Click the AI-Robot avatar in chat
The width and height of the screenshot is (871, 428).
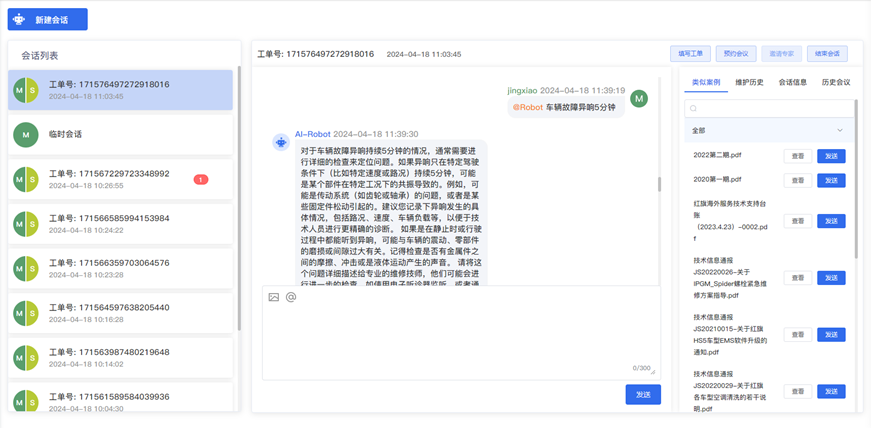click(x=281, y=142)
